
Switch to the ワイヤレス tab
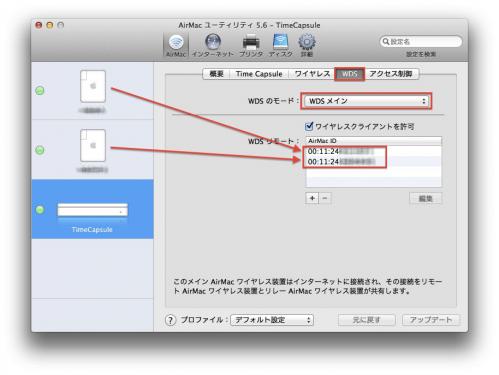pyautogui.click(x=312, y=74)
